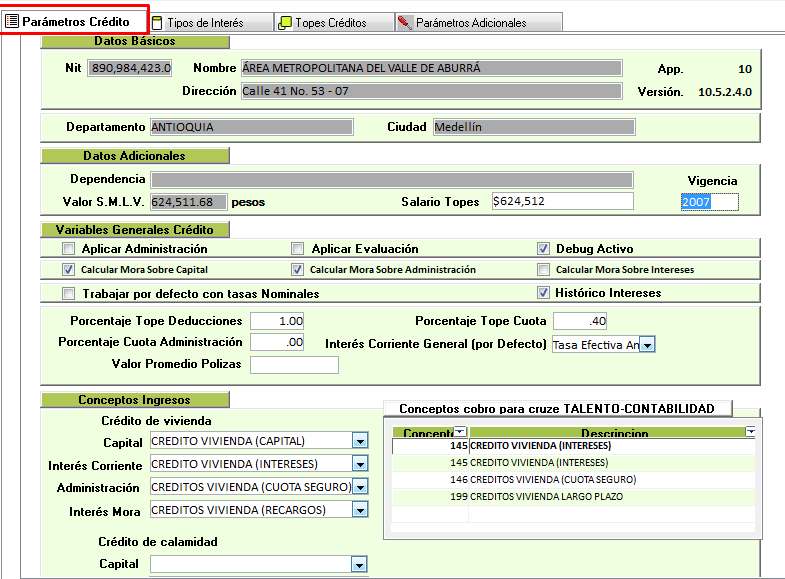Toggle the Histórico Intereses checkbox

[544, 293]
